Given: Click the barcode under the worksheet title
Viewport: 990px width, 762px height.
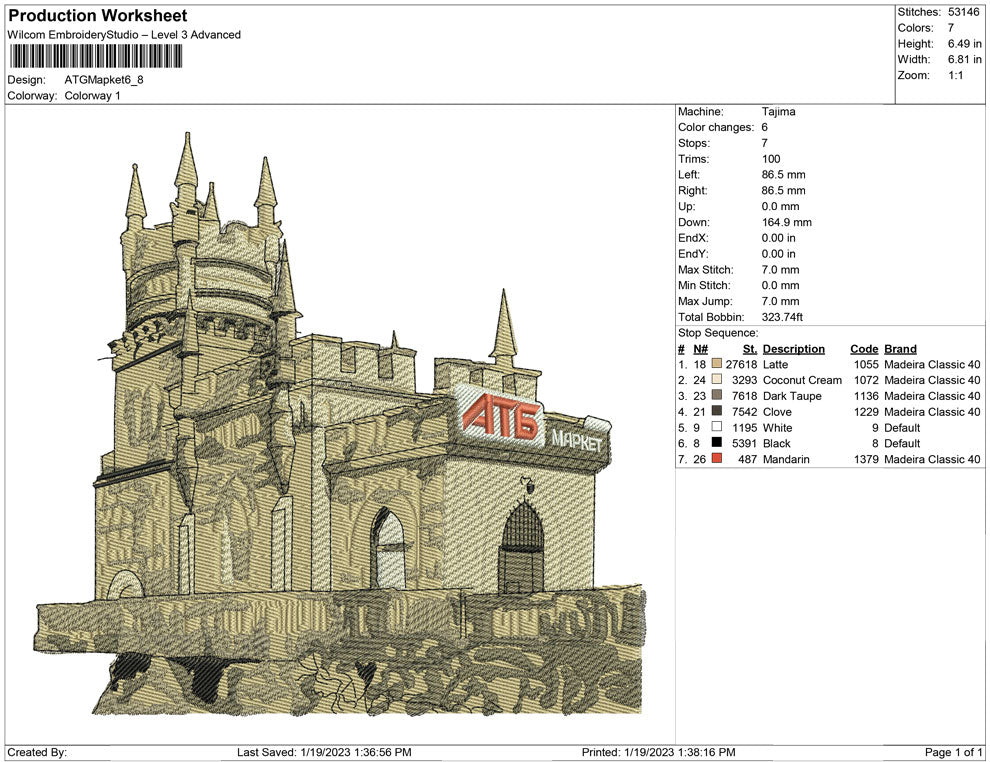Looking at the screenshot, I should pyautogui.click(x=95, y=56).
